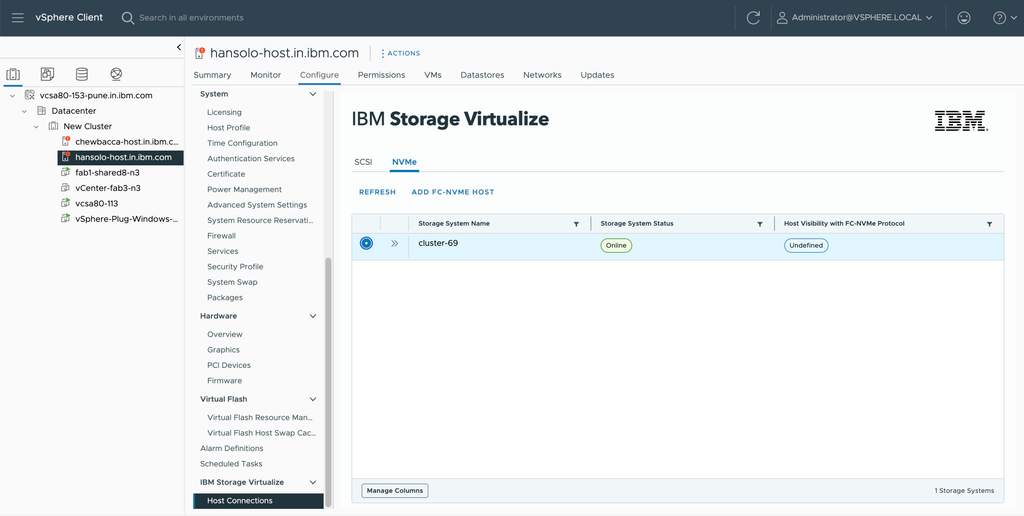Collapse the New Cluster tree node
The height and width of the screenshot is (516, 1024).
(37, 126)
